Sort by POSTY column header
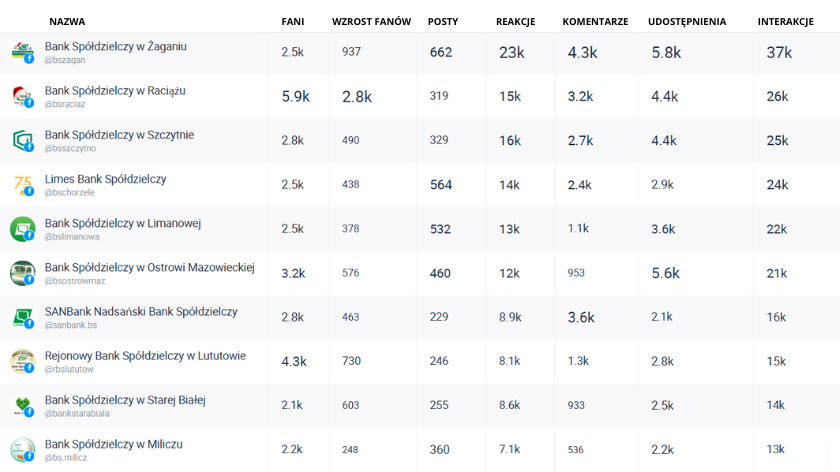This screenshot has height=472, width=840. coord(443,21)
